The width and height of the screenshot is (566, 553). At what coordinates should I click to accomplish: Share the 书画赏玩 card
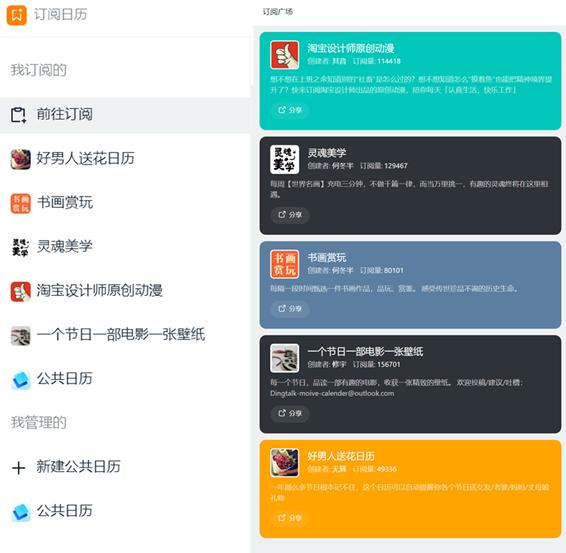290,309
